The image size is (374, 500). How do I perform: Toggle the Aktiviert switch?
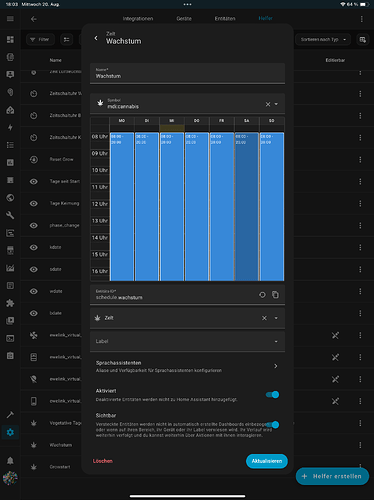272,395
